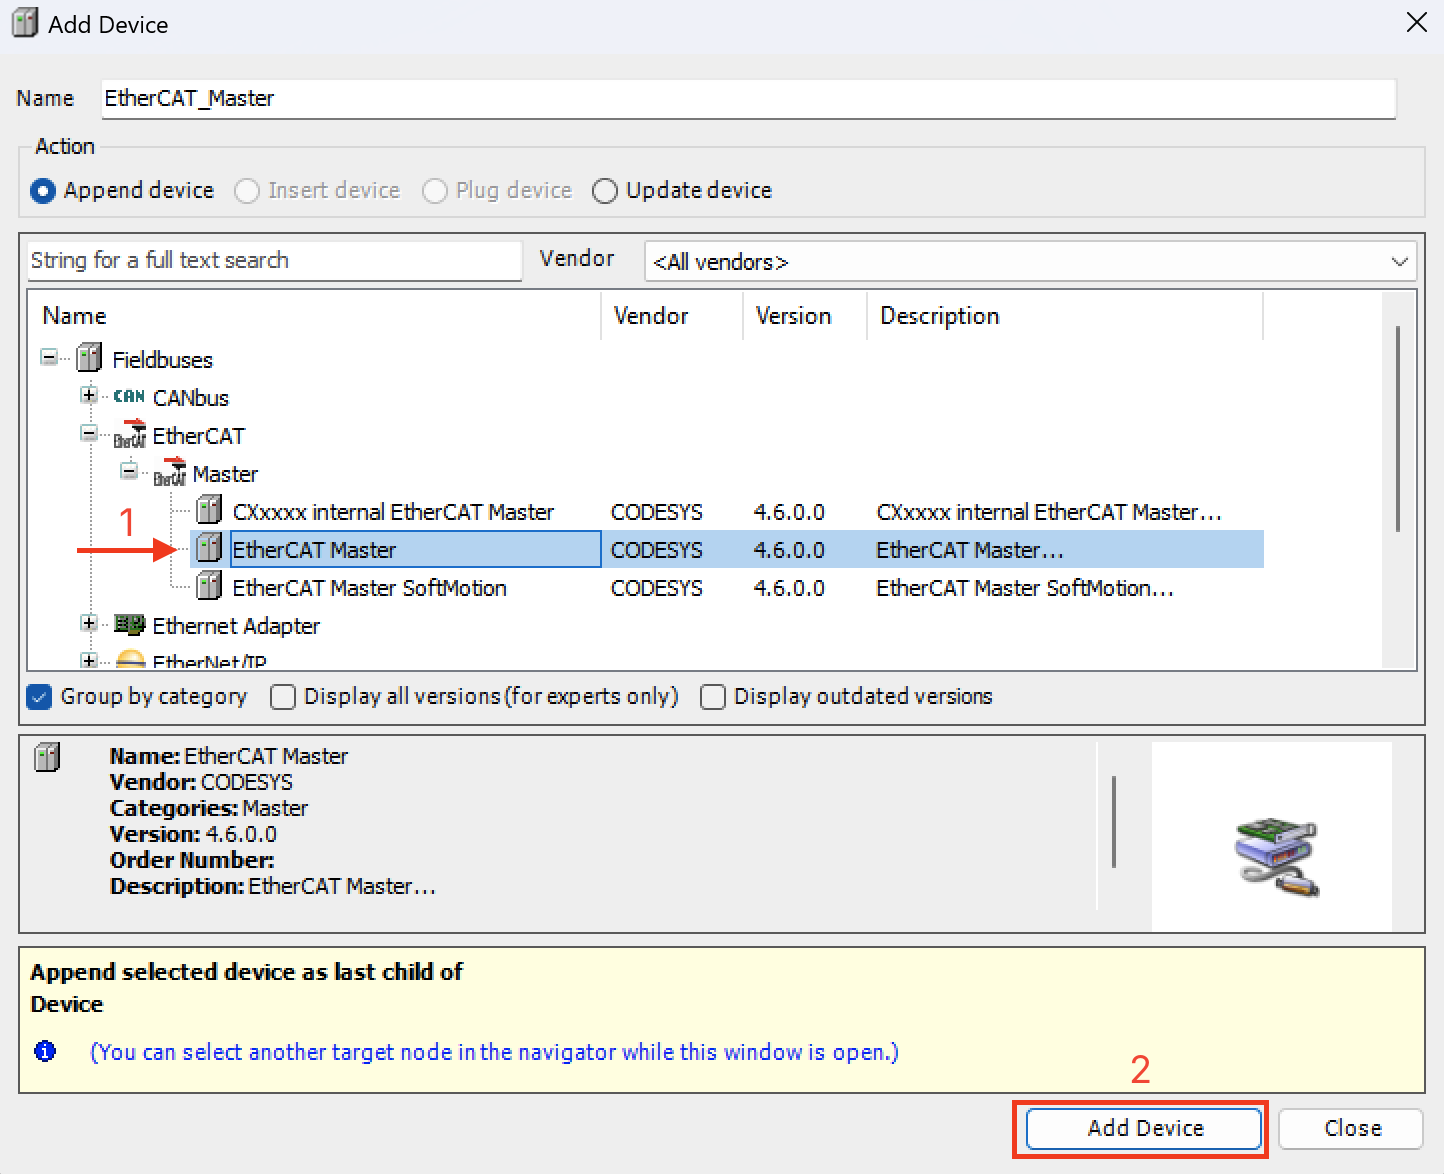Viewport: 1444px width, 1174px height.
Task: Select the EtherCAT Master tree row
Action: point(727,549)
